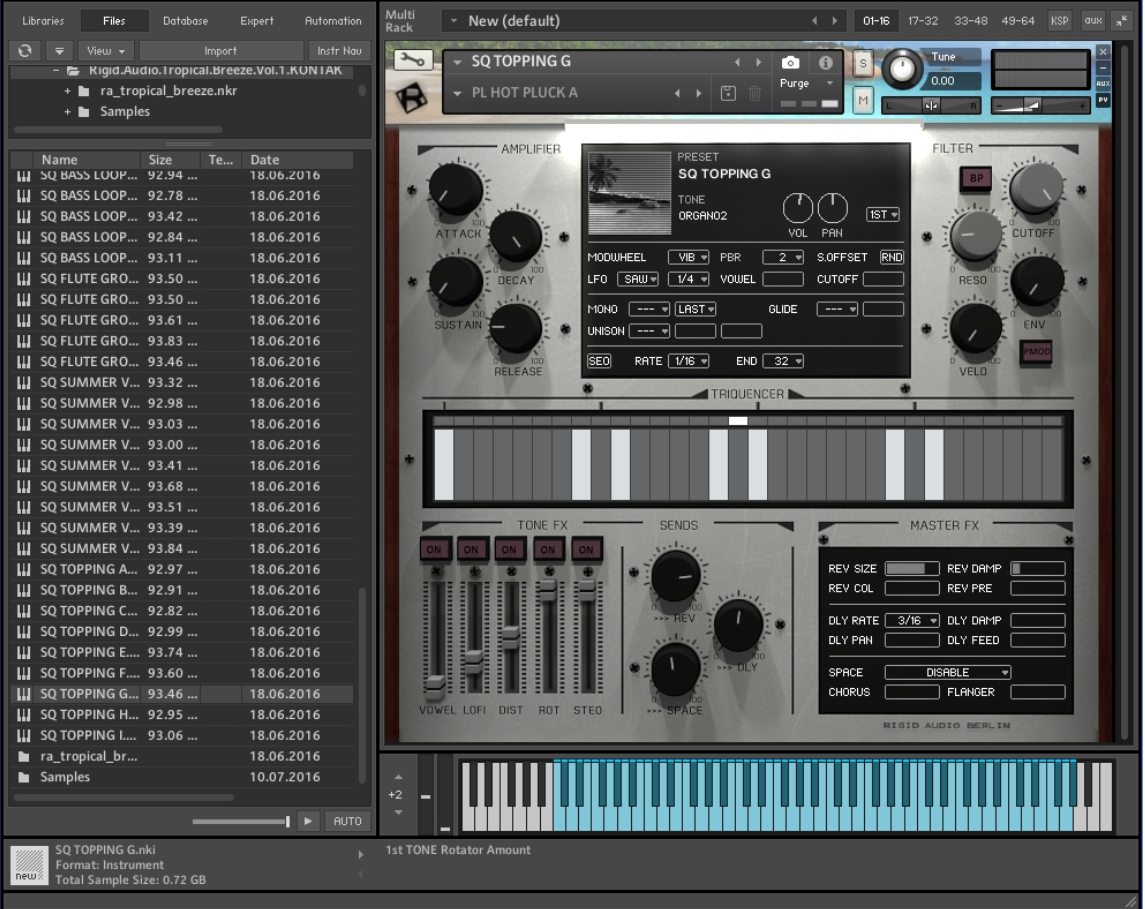
Task: Click the Import button
Action: tap(221, 50)
